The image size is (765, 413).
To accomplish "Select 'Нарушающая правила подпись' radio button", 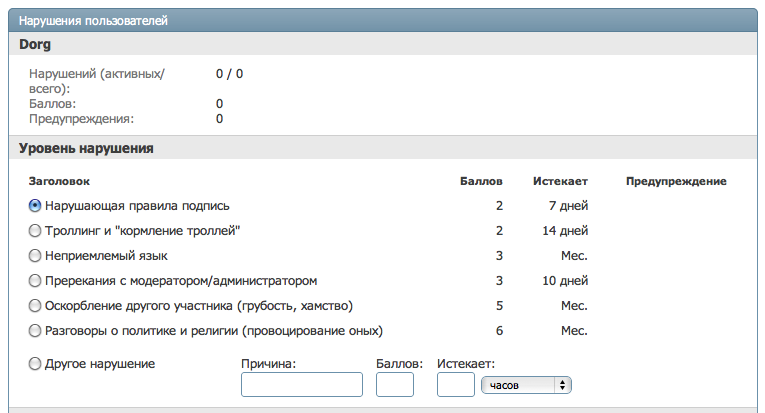I will coord(35,206).
